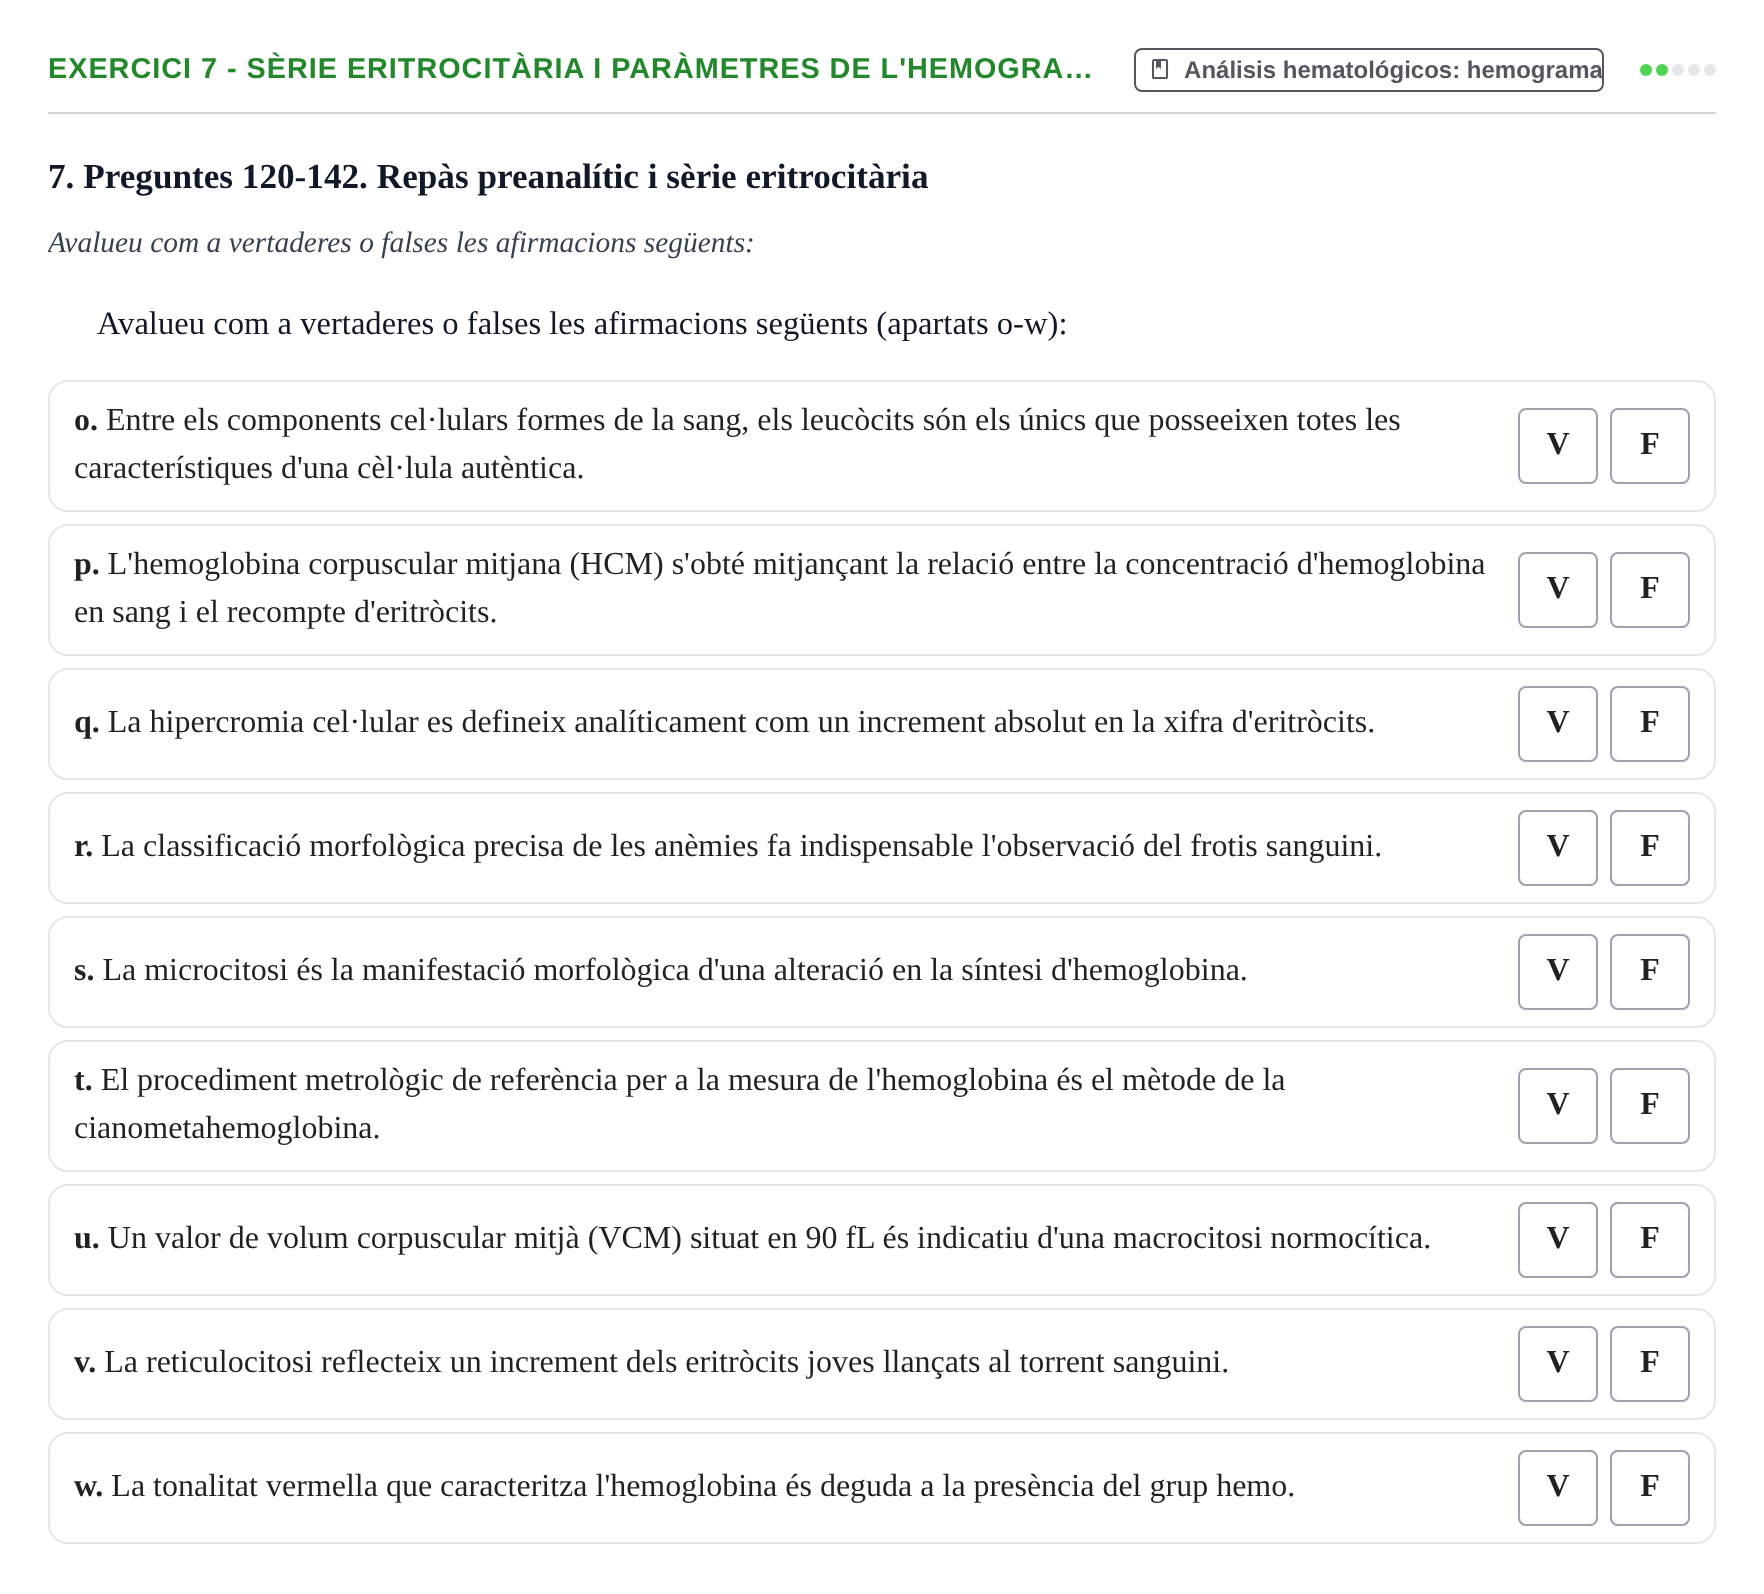Click statement r text about classificació morfològica

(x=727, y=846)
